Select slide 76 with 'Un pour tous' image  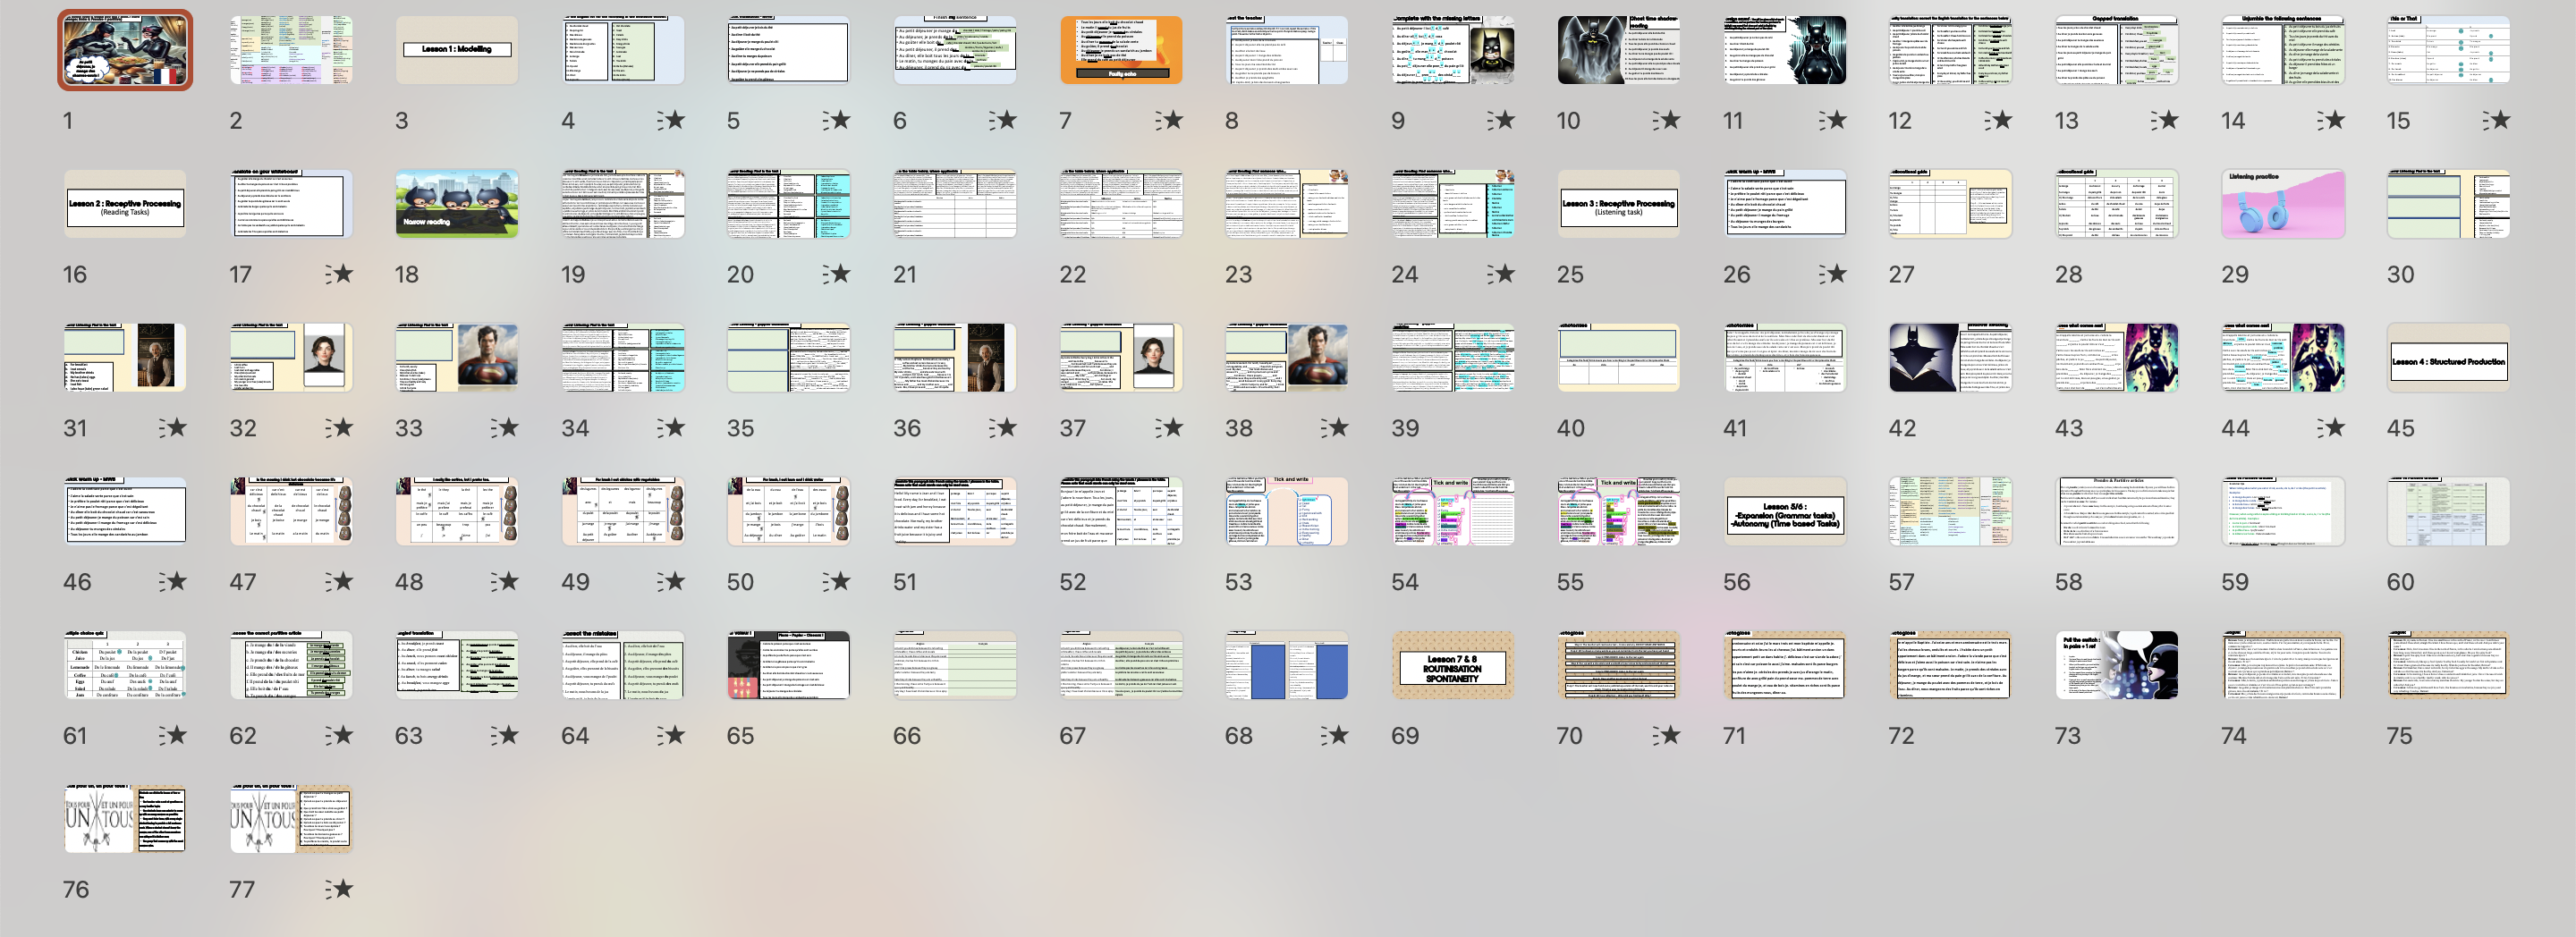click(x=125, y=819)
